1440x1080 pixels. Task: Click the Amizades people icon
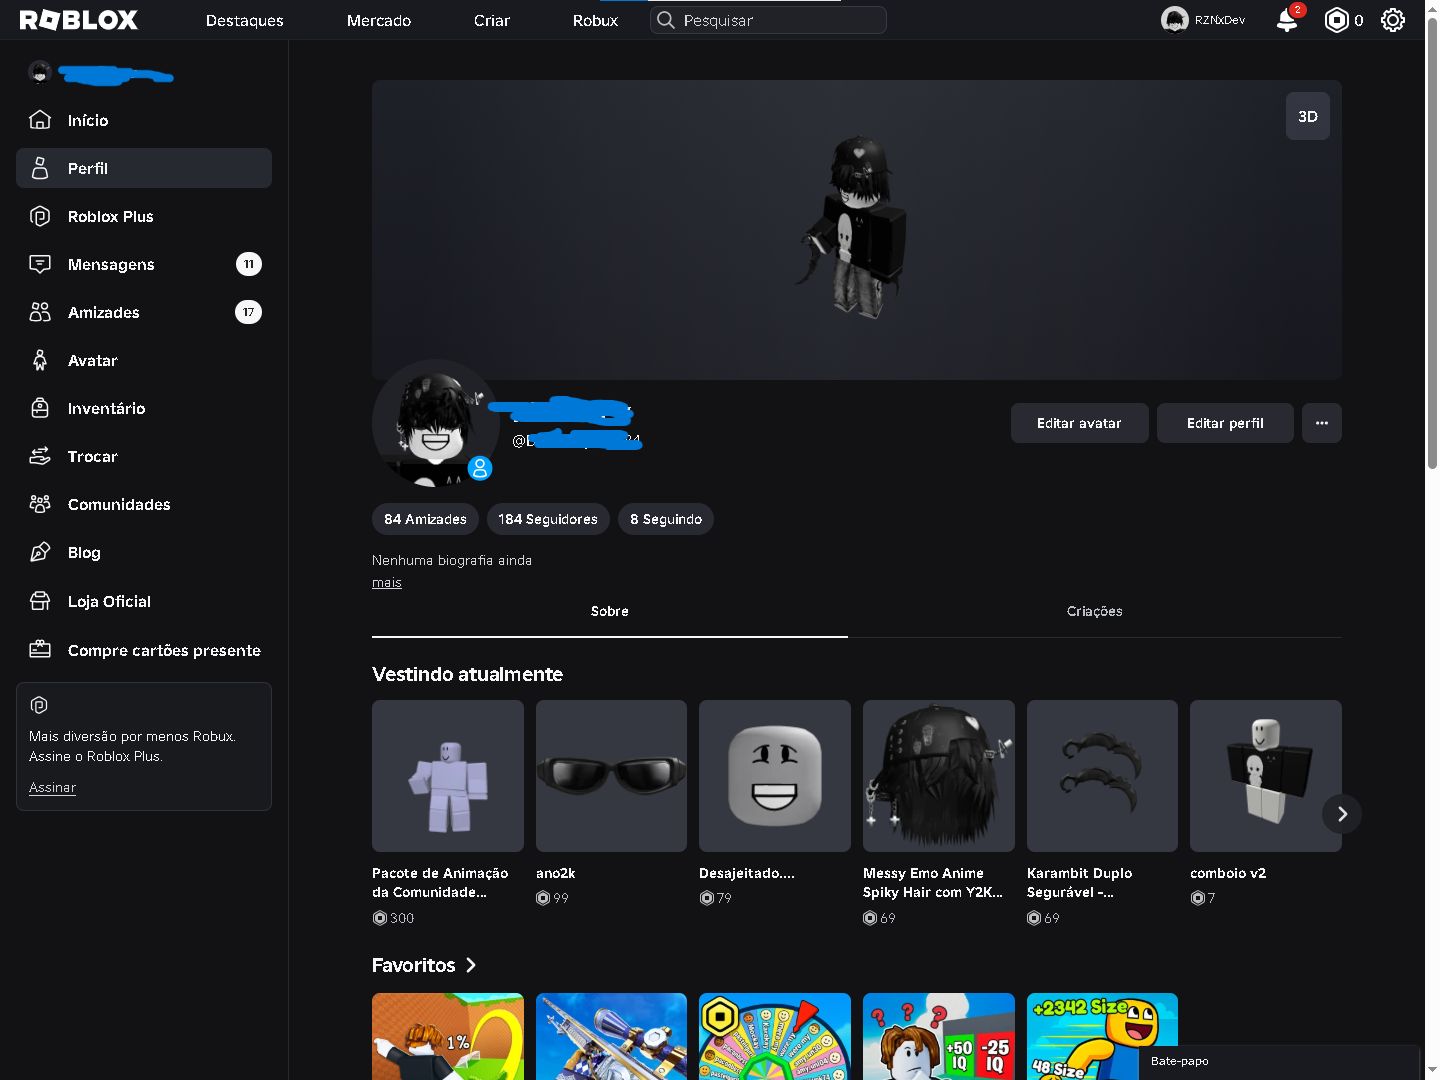pos(40,312)
